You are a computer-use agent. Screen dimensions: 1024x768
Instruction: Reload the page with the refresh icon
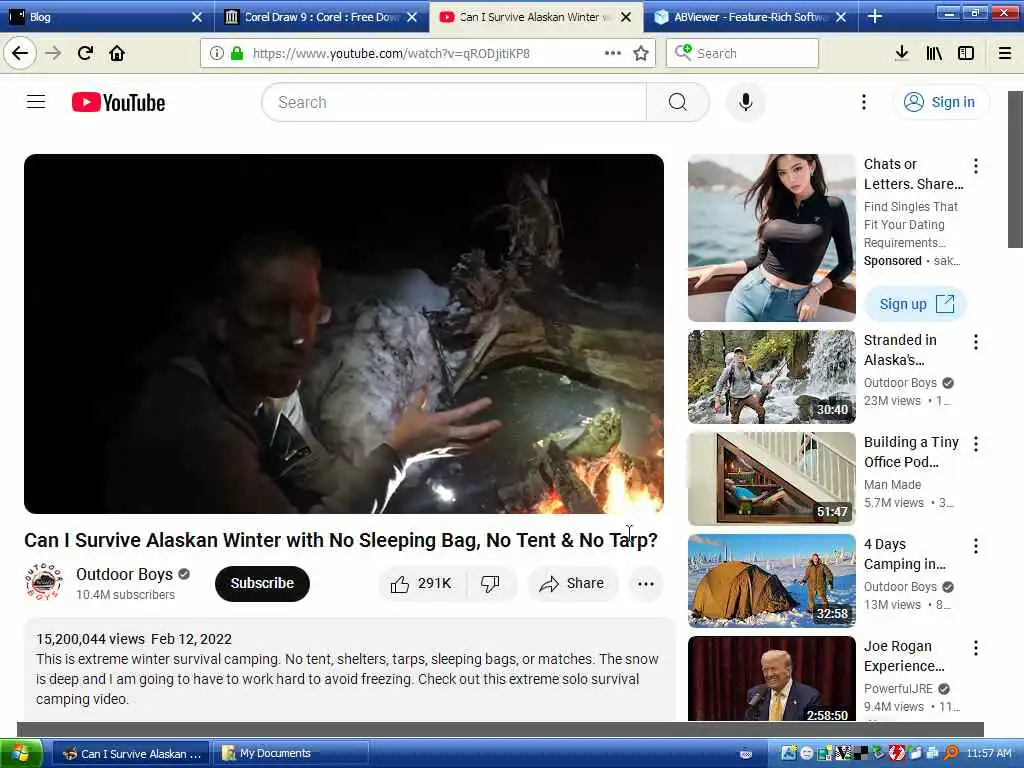click(x=85, y=53)
